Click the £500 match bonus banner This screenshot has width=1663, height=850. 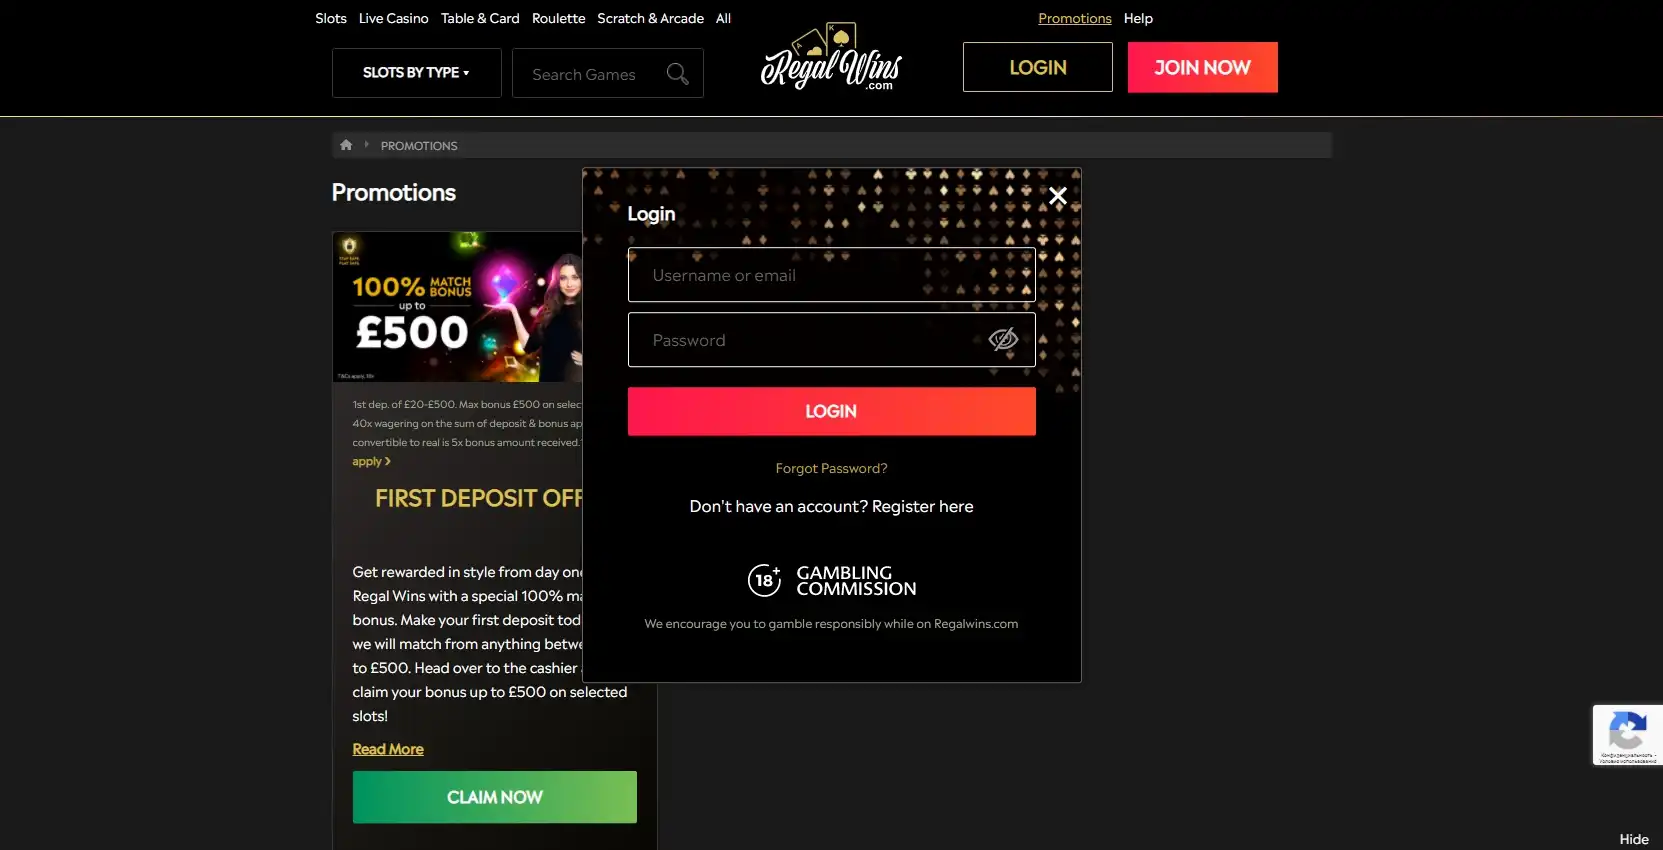(x=458, y=307)
